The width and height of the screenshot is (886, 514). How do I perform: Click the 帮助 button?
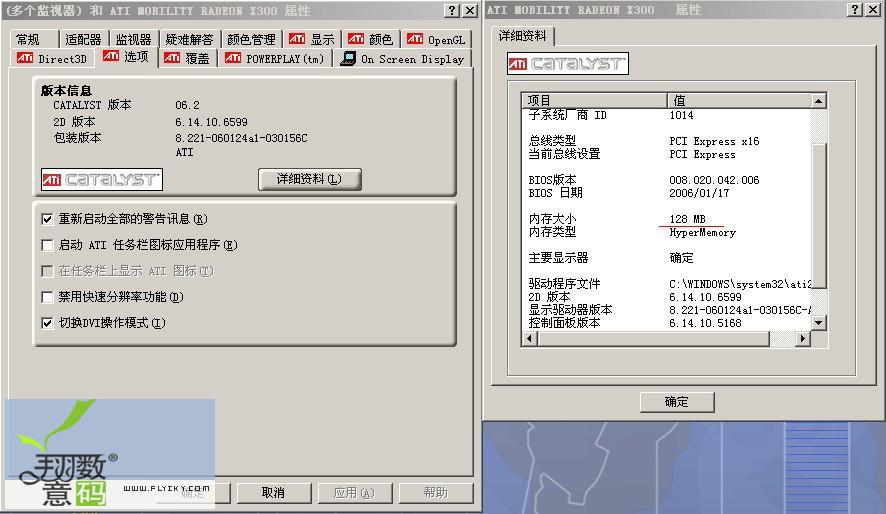436,493
